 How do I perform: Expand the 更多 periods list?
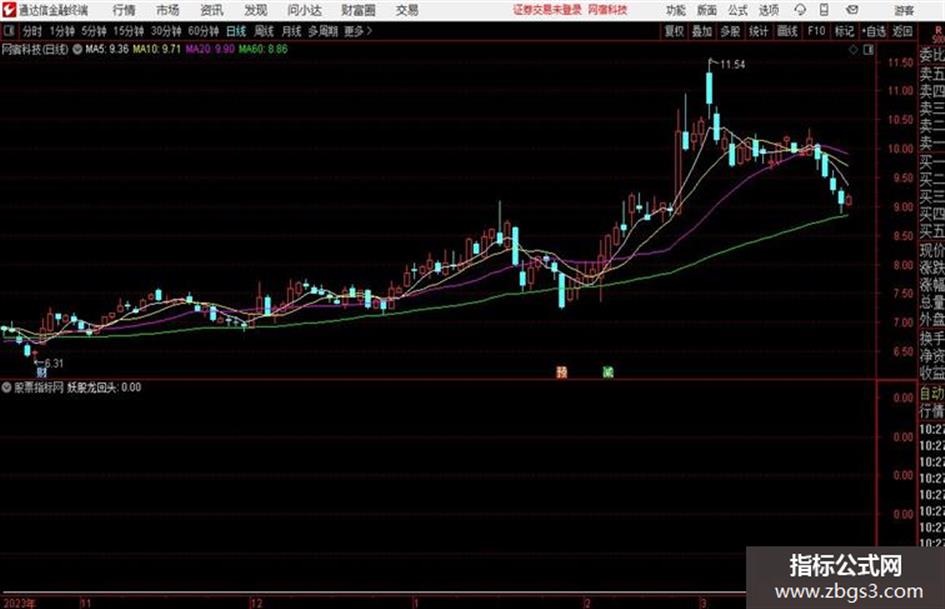[358, 31]
